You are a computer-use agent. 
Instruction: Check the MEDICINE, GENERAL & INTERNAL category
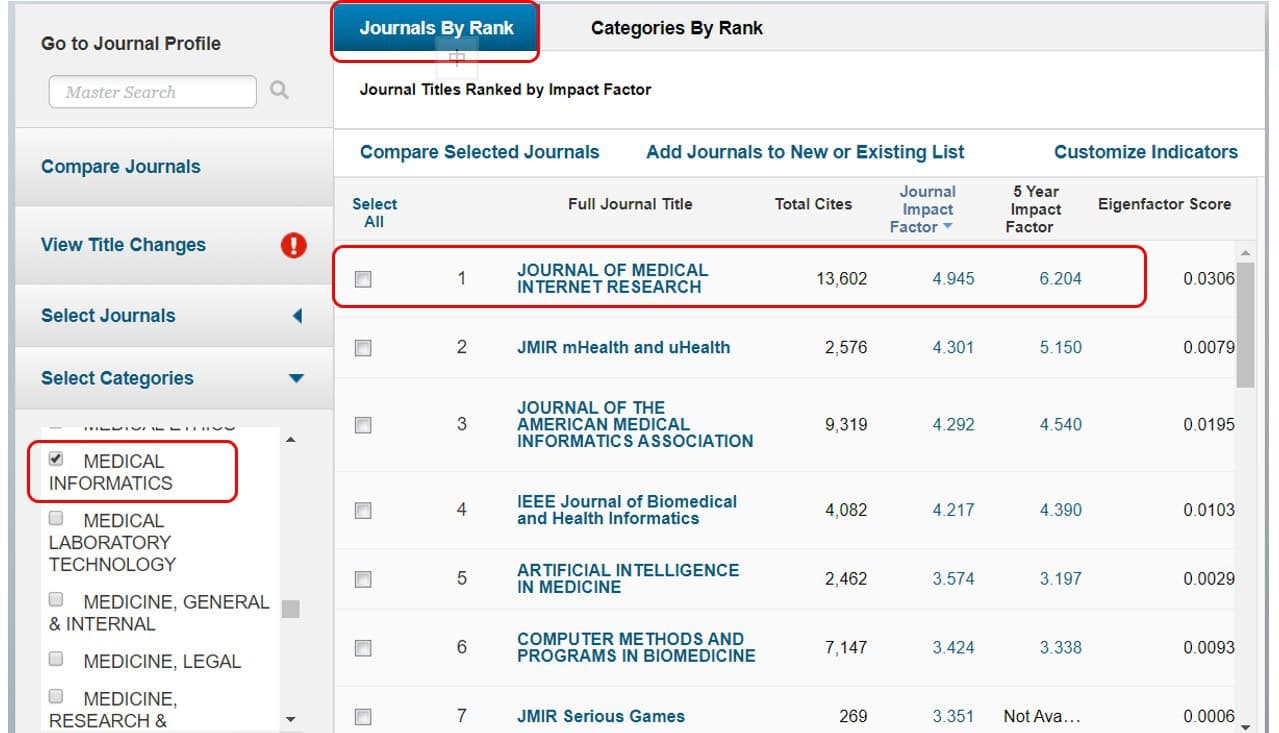click(56, 600)
